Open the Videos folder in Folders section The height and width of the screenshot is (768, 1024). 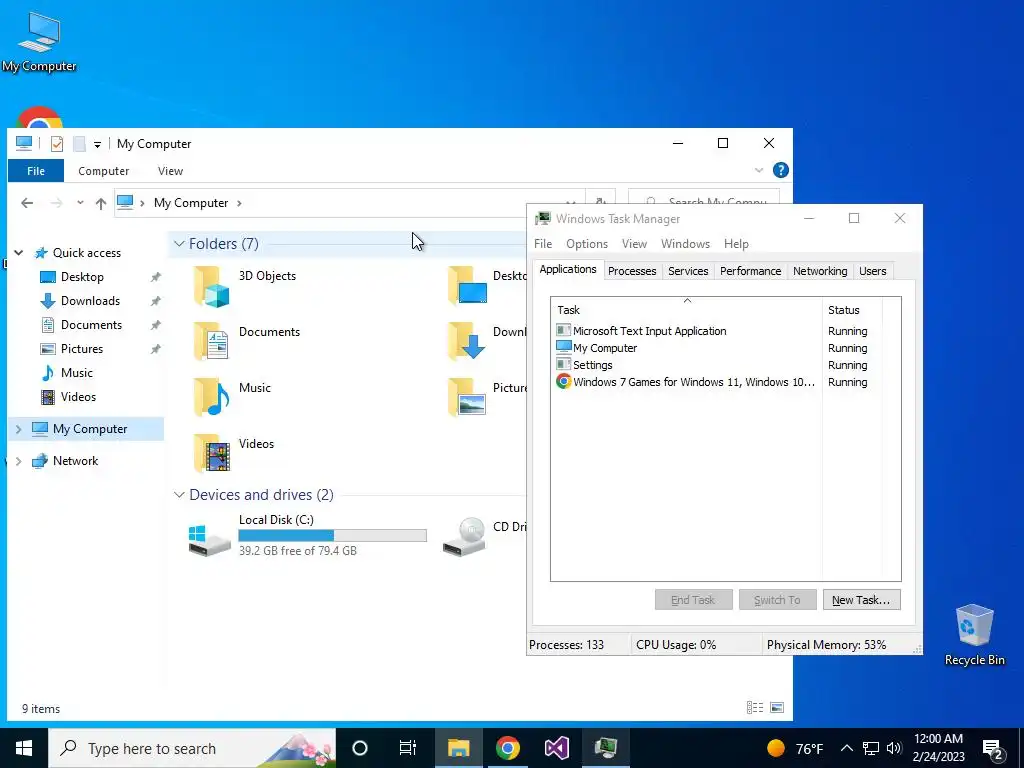click(211, 453)
